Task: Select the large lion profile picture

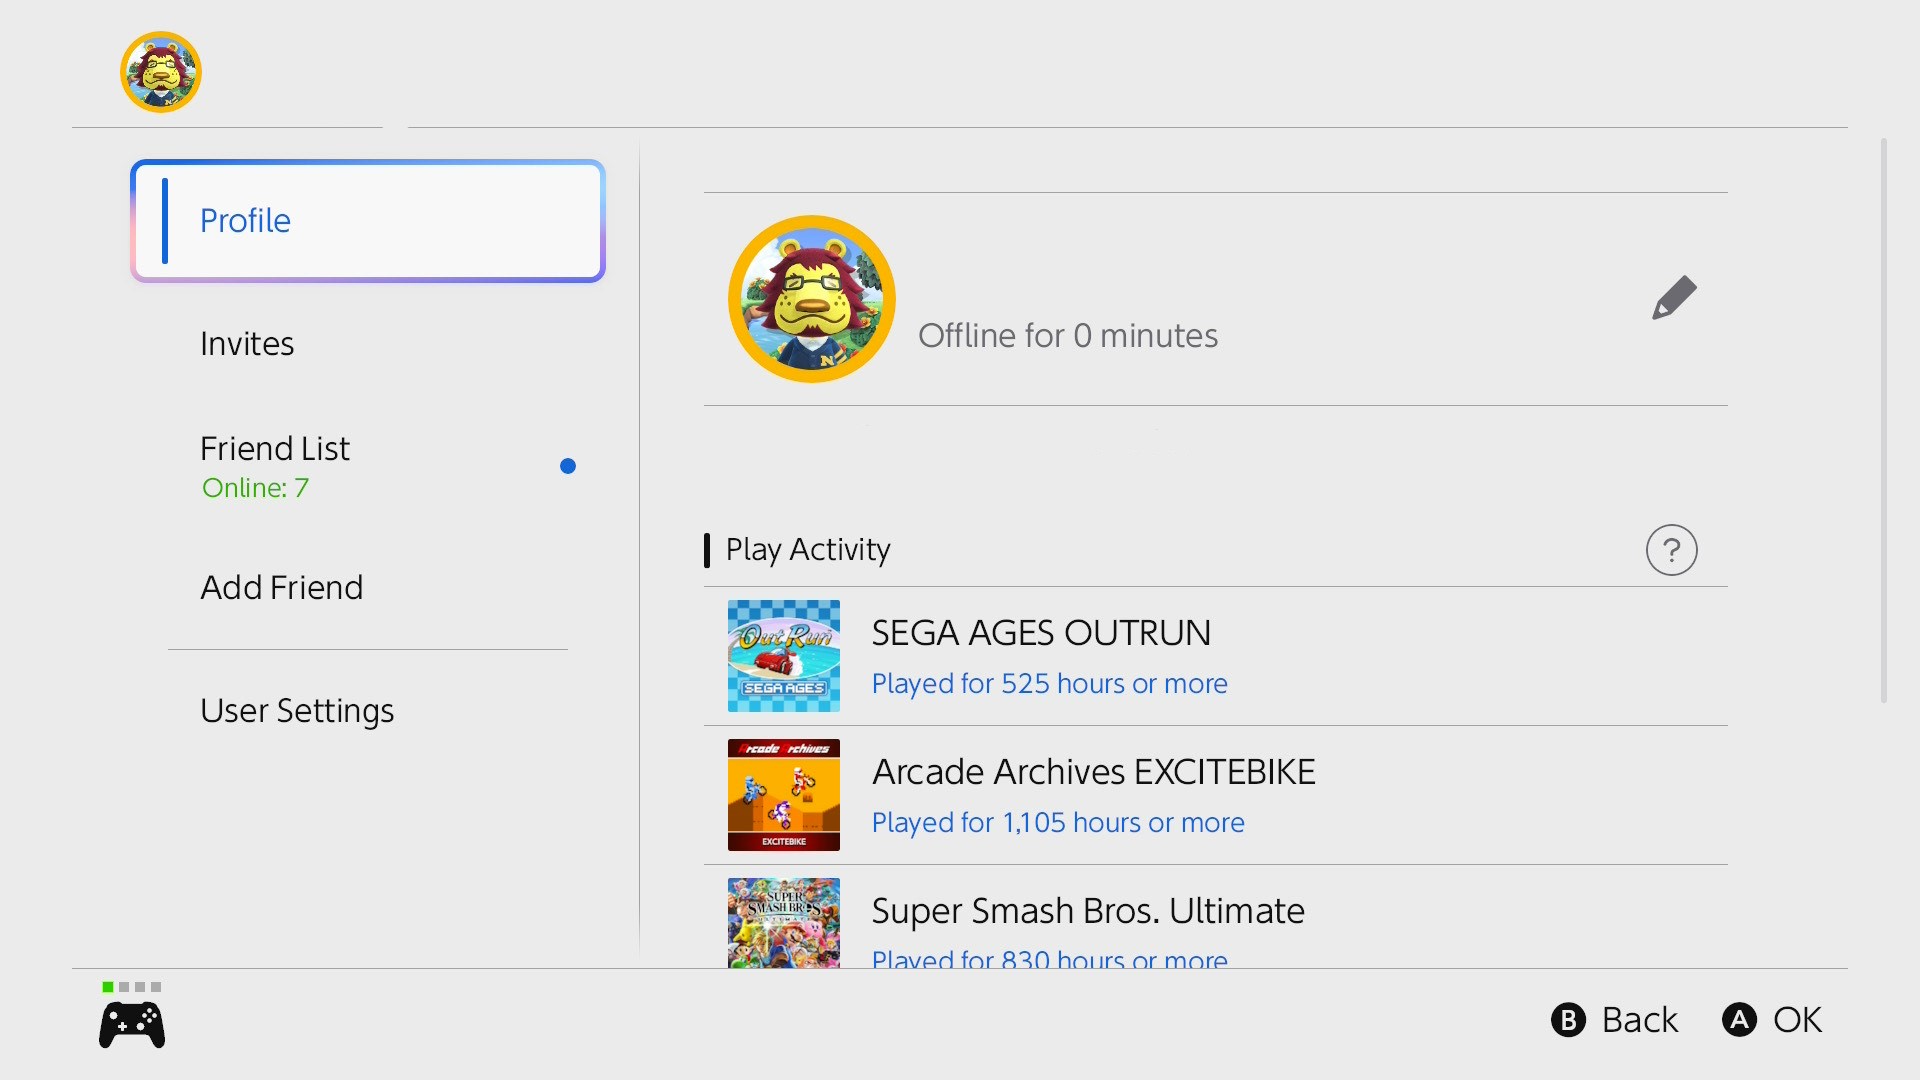Action: click(812, 299)
